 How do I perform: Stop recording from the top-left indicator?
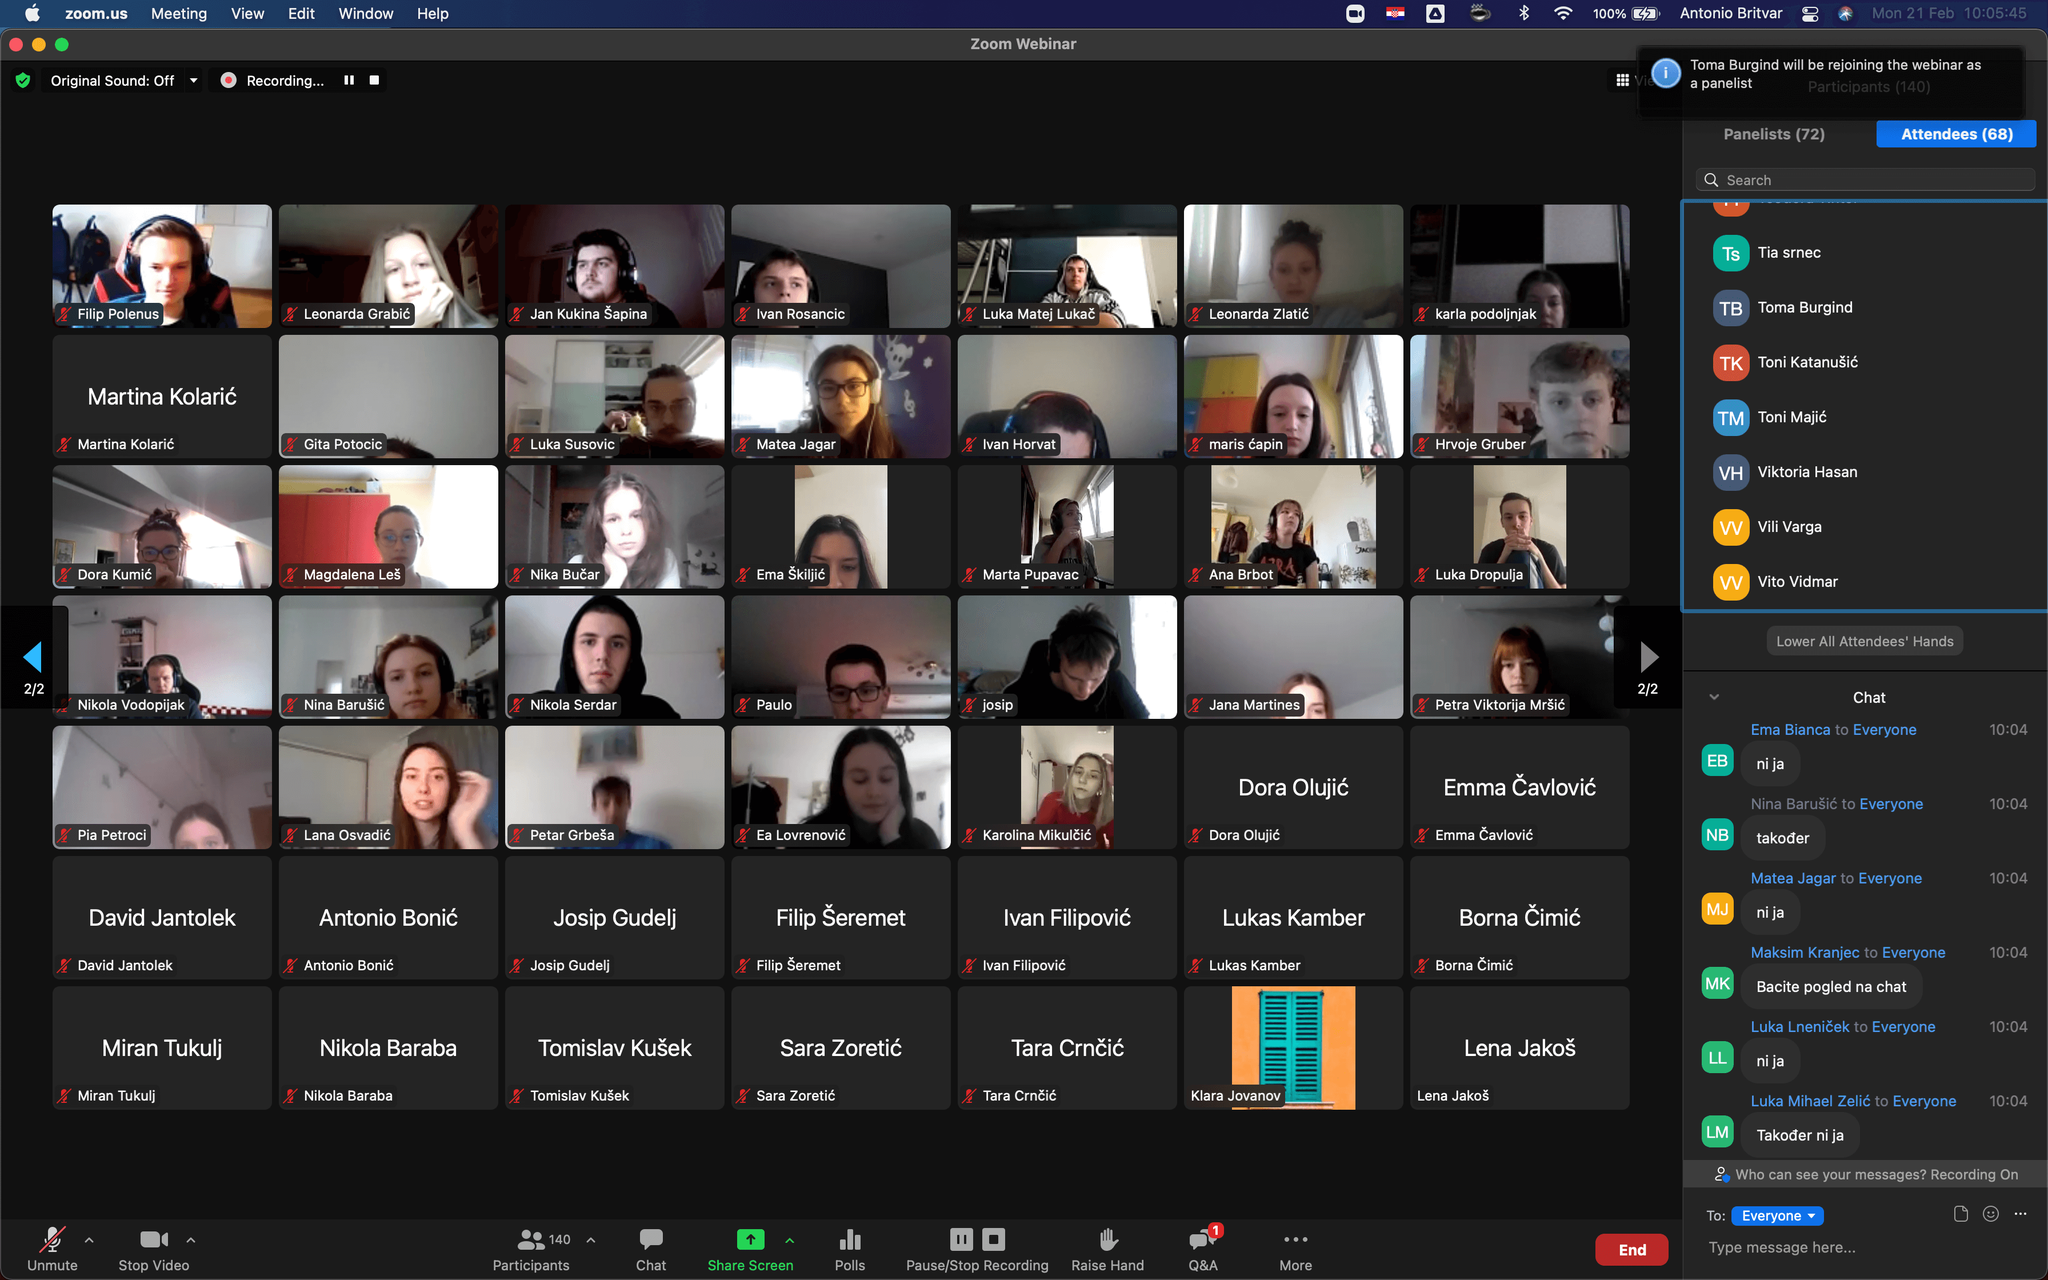tap(374, 80)
